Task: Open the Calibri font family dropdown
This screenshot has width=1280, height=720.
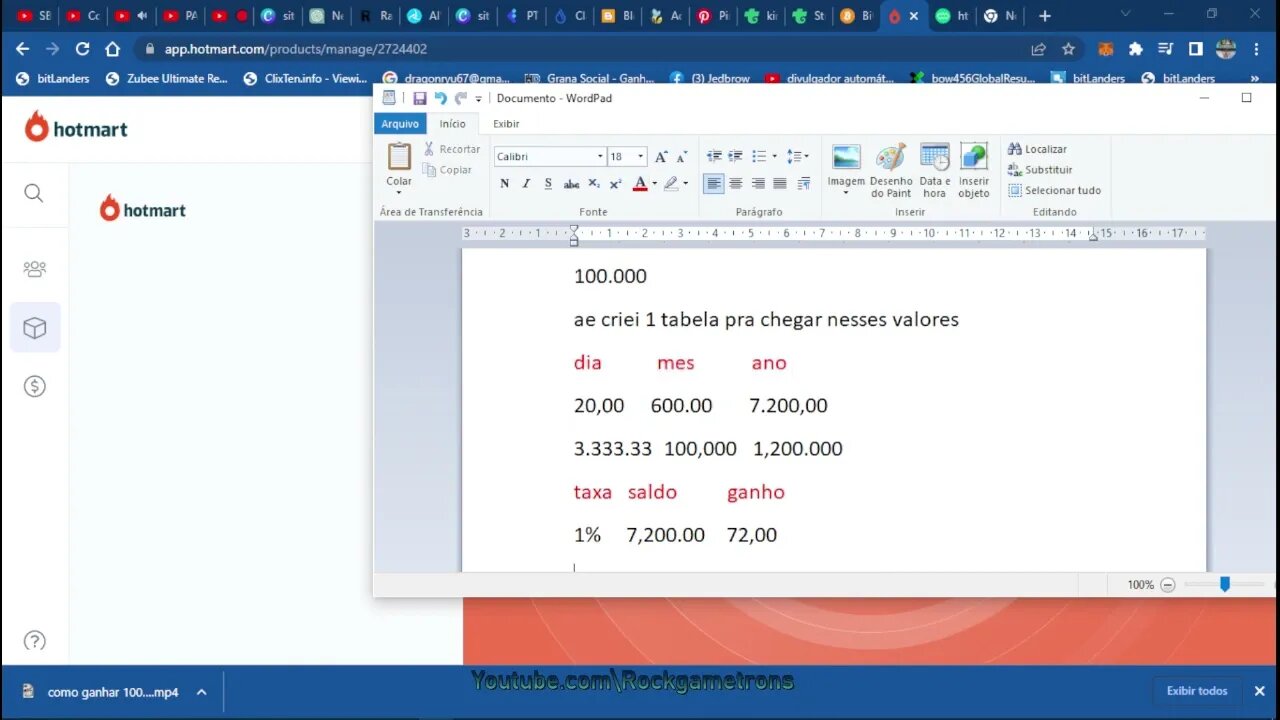Action: (x=600, y=157)
